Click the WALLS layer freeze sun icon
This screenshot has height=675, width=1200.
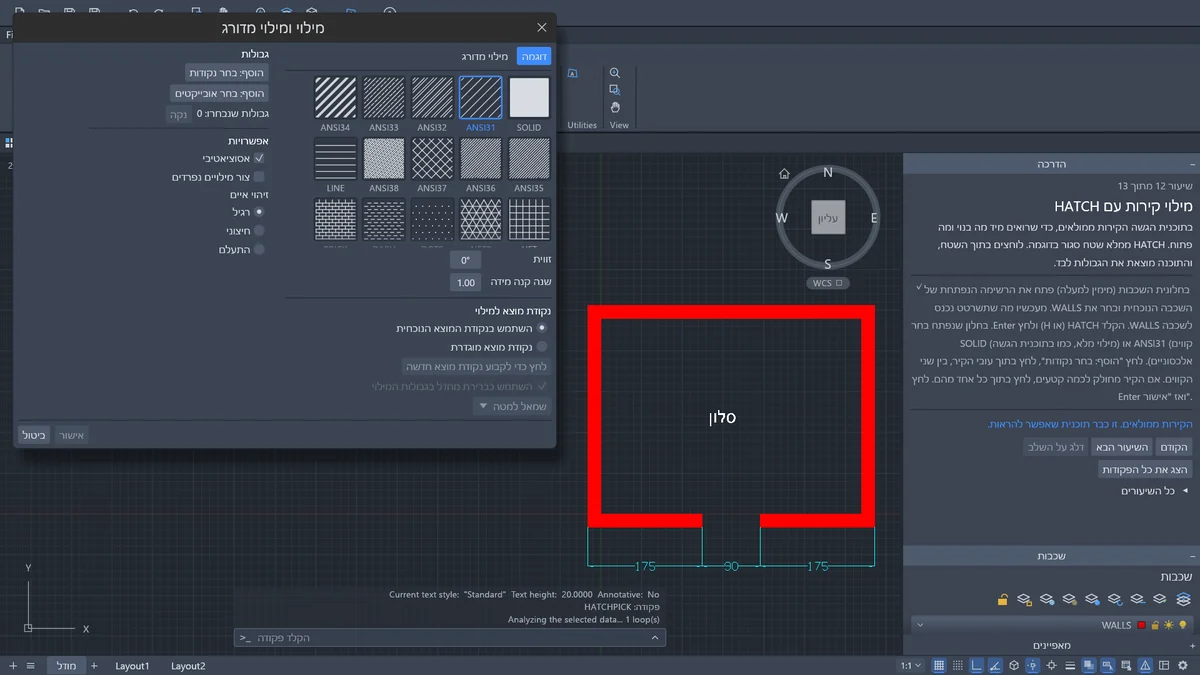point(1168,626)
